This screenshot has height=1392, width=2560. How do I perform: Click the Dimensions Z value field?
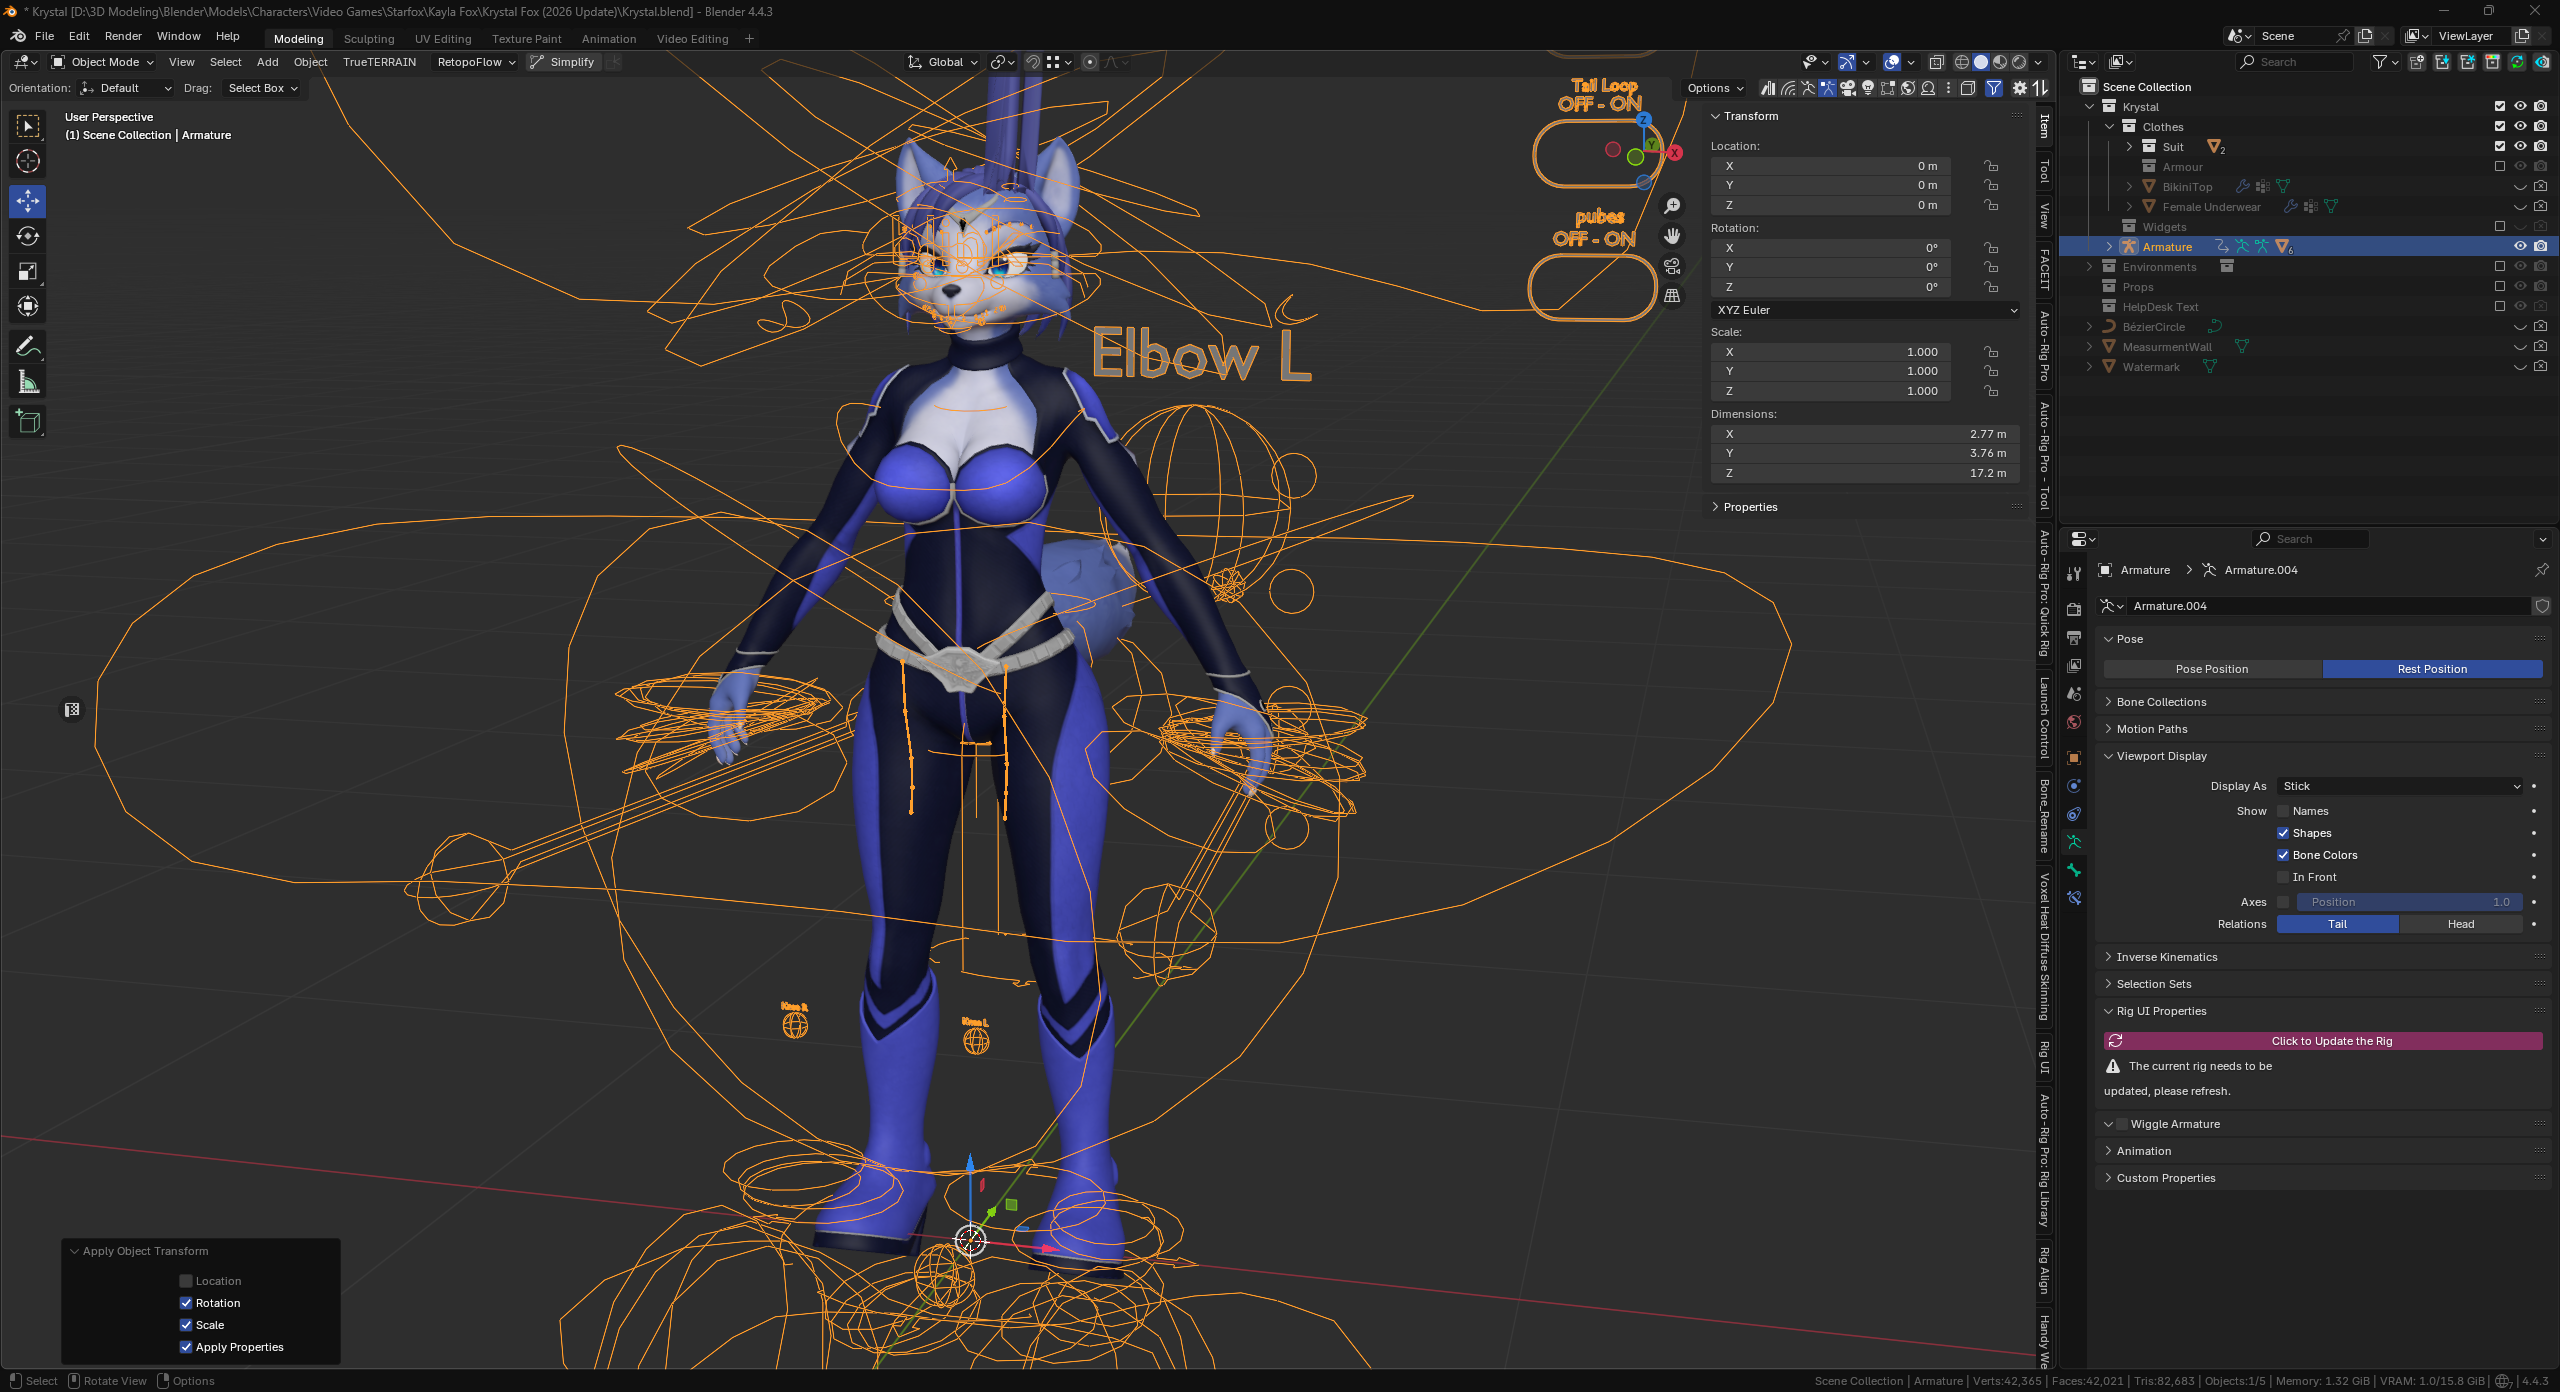coord(1866,473)
